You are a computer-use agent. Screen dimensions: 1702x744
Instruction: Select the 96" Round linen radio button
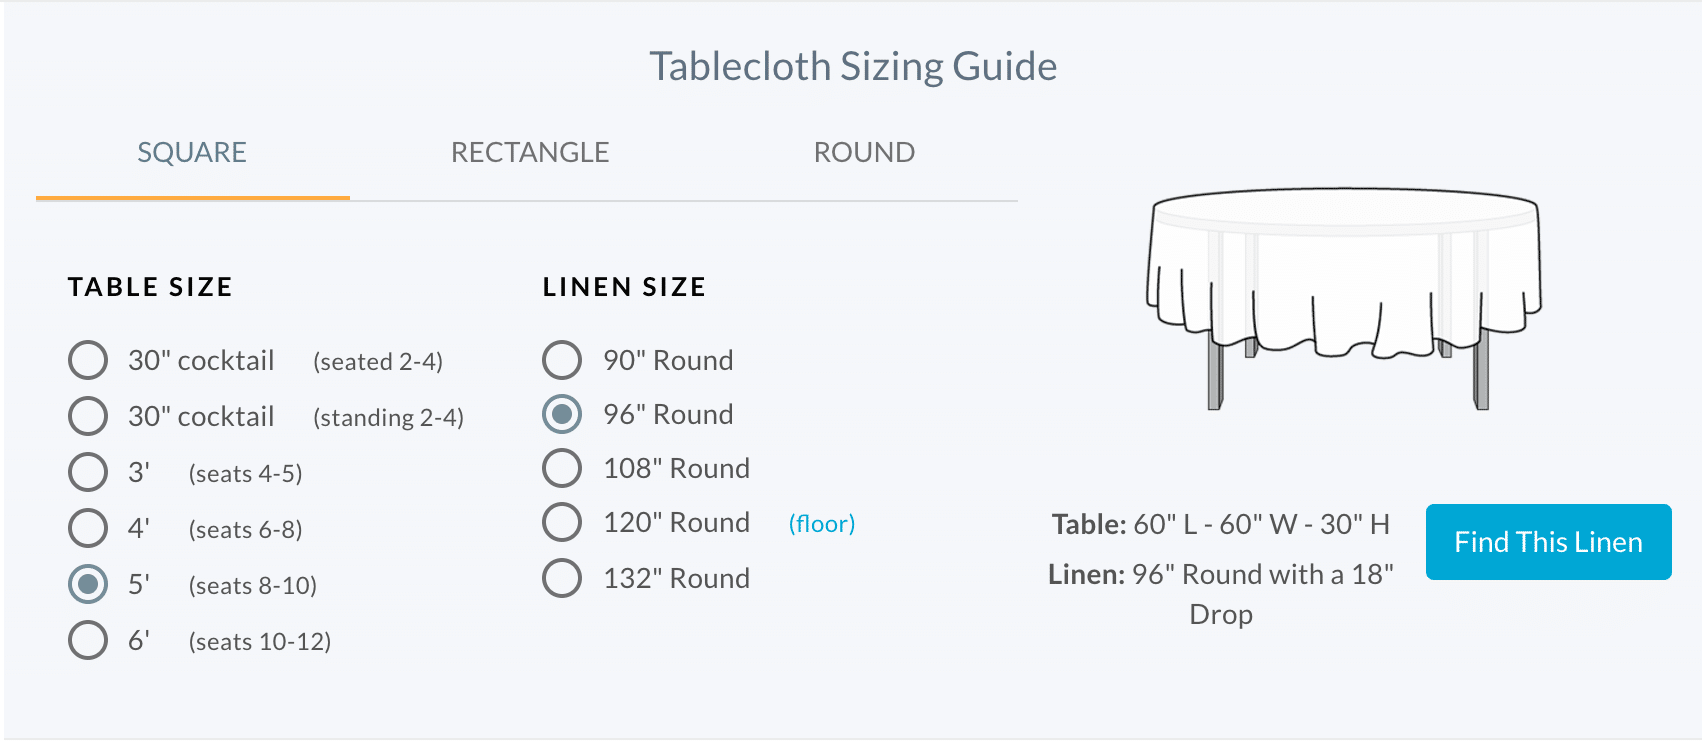[562, 414]
